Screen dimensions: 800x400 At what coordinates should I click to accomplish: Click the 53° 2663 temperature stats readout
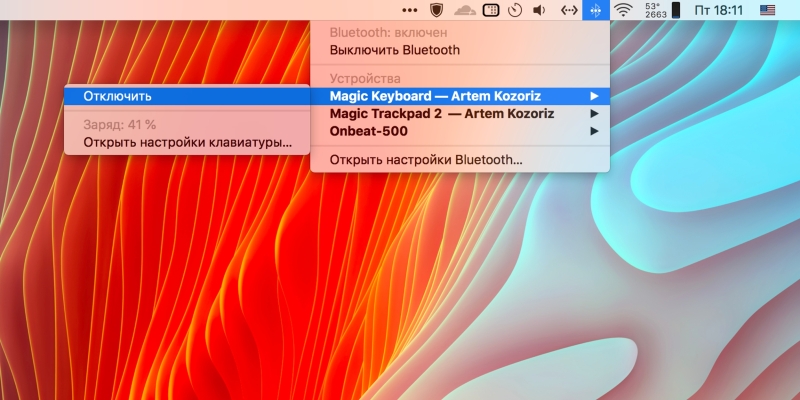(x=656, y=10)
